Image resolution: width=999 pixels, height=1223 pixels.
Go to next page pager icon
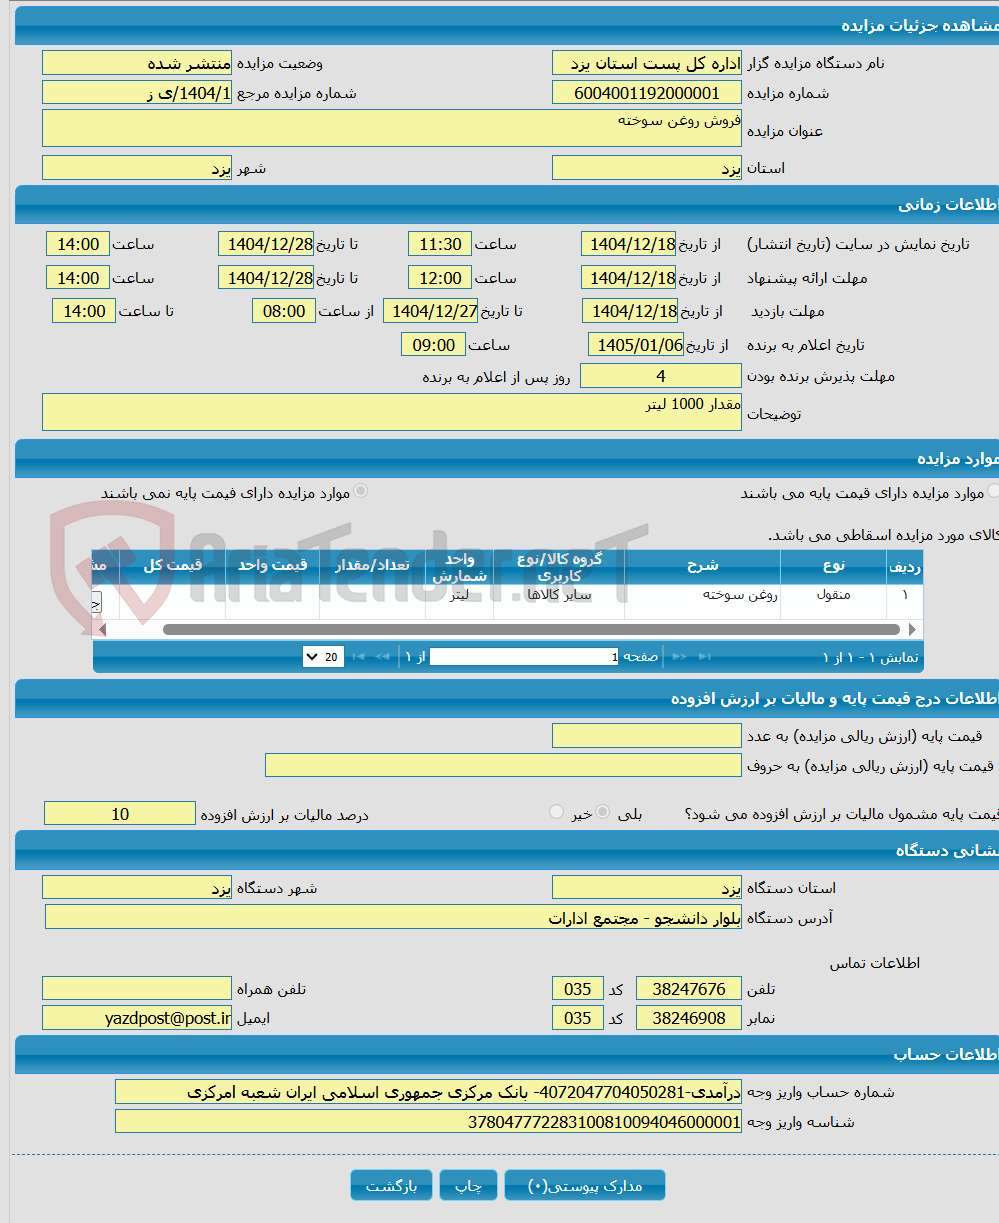pyautogui.click(x=680, y=657)
